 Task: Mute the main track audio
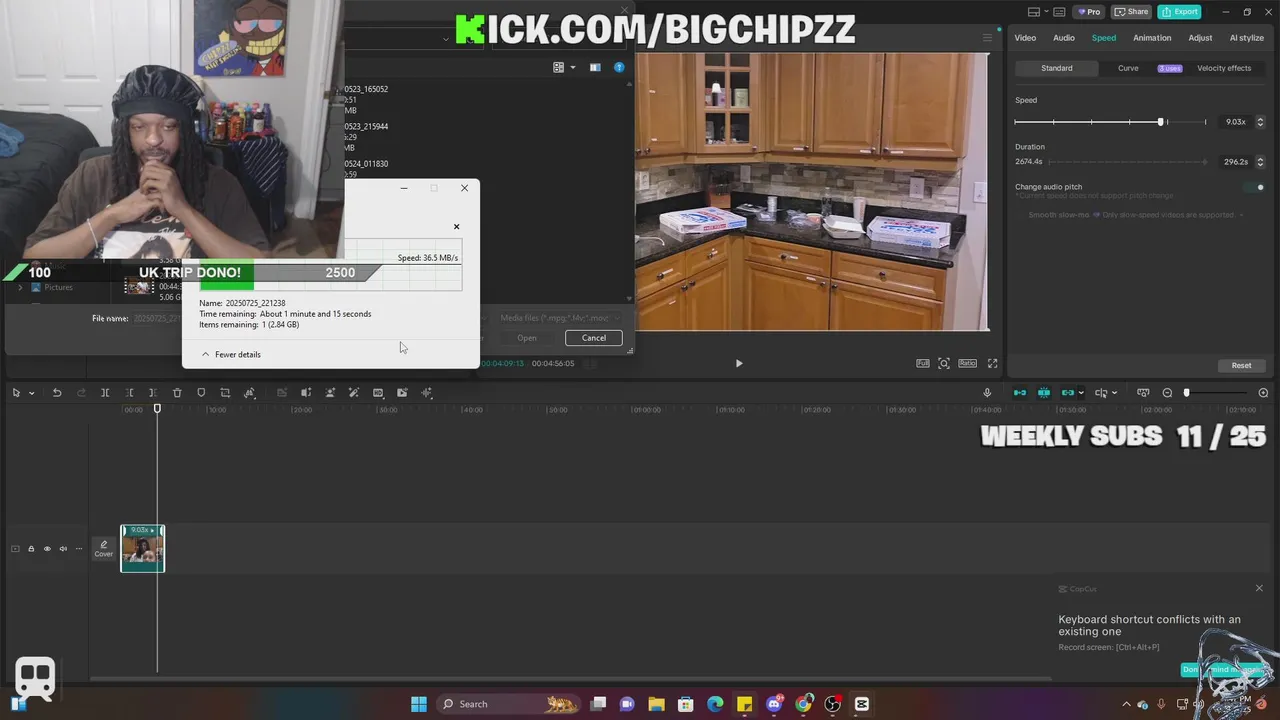63,549
